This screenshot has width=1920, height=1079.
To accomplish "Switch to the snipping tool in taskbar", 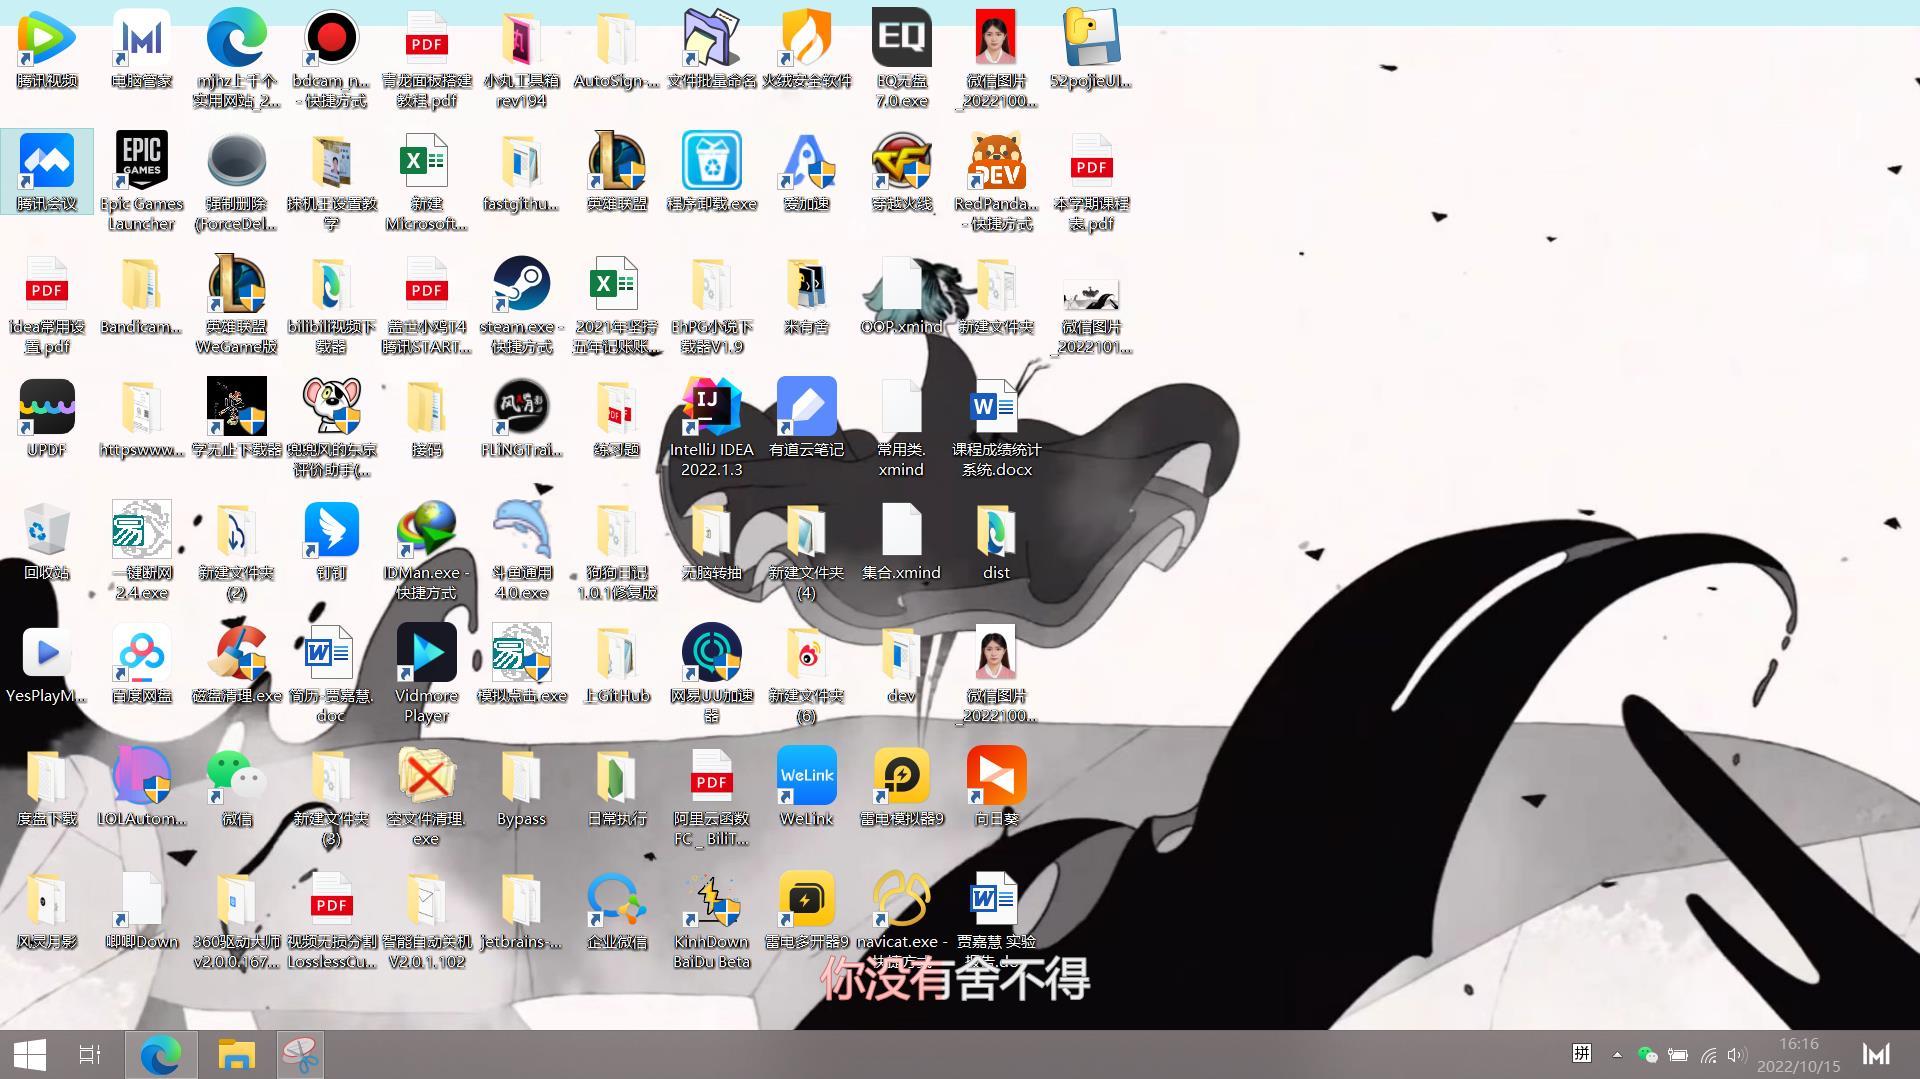I will 300,1054.
